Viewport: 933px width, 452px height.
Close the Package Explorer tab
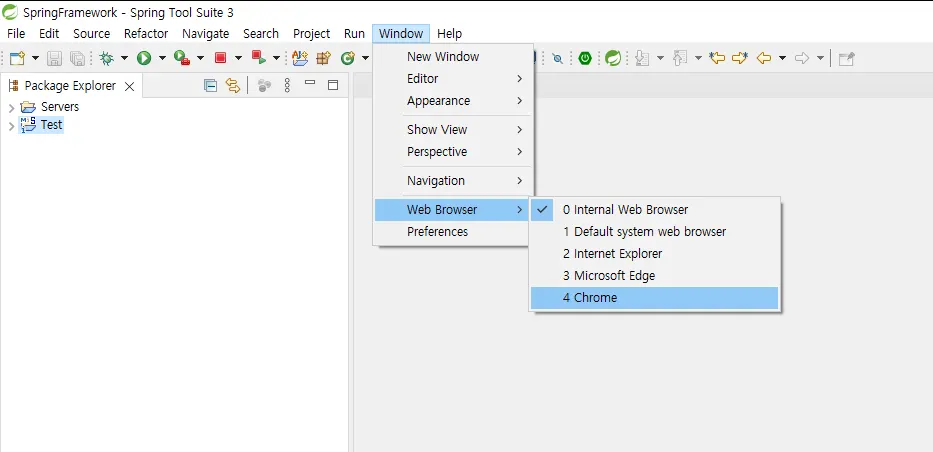(129, 86)
